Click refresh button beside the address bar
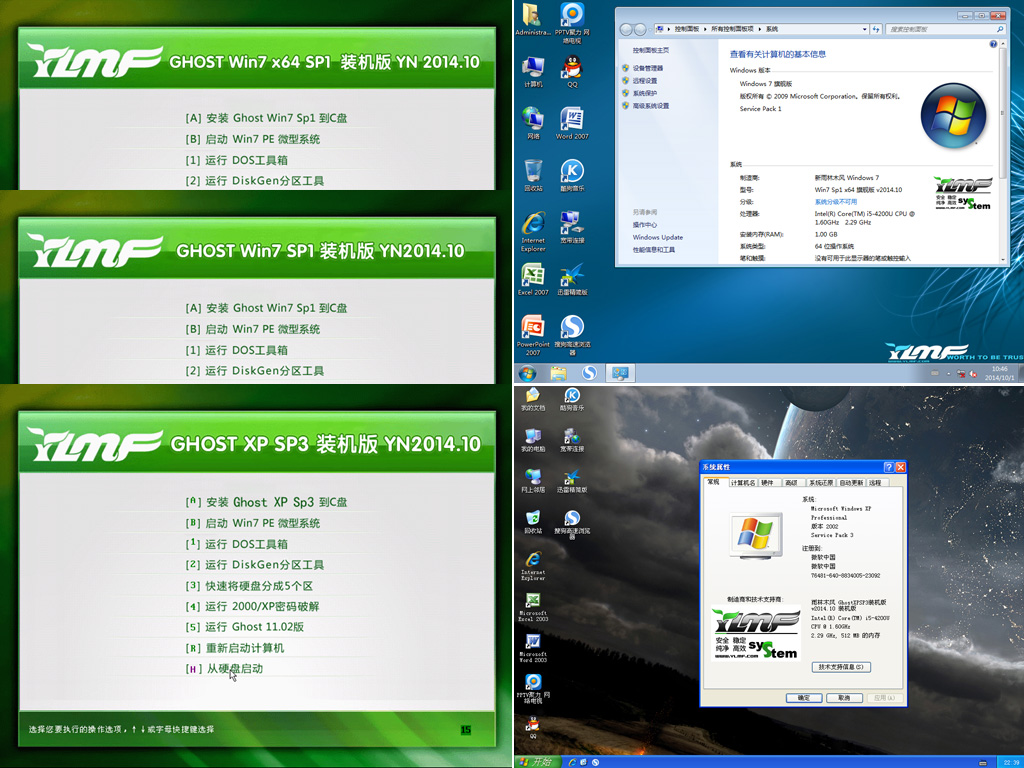The height and width of the screenshot is (768, 1024). (876, 29)
